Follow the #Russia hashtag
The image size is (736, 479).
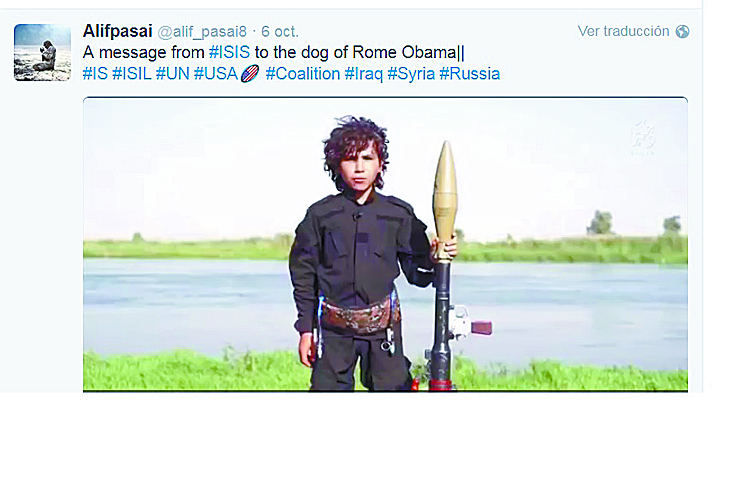[469, 74]
